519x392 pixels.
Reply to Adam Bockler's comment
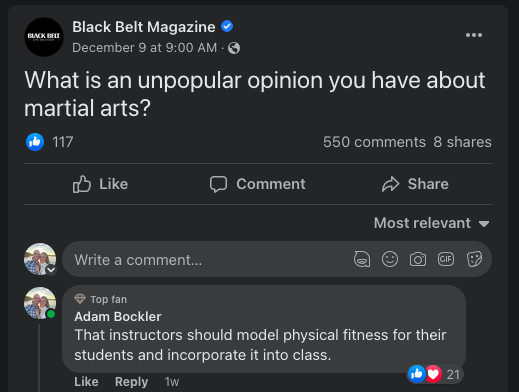click(131, 382)
